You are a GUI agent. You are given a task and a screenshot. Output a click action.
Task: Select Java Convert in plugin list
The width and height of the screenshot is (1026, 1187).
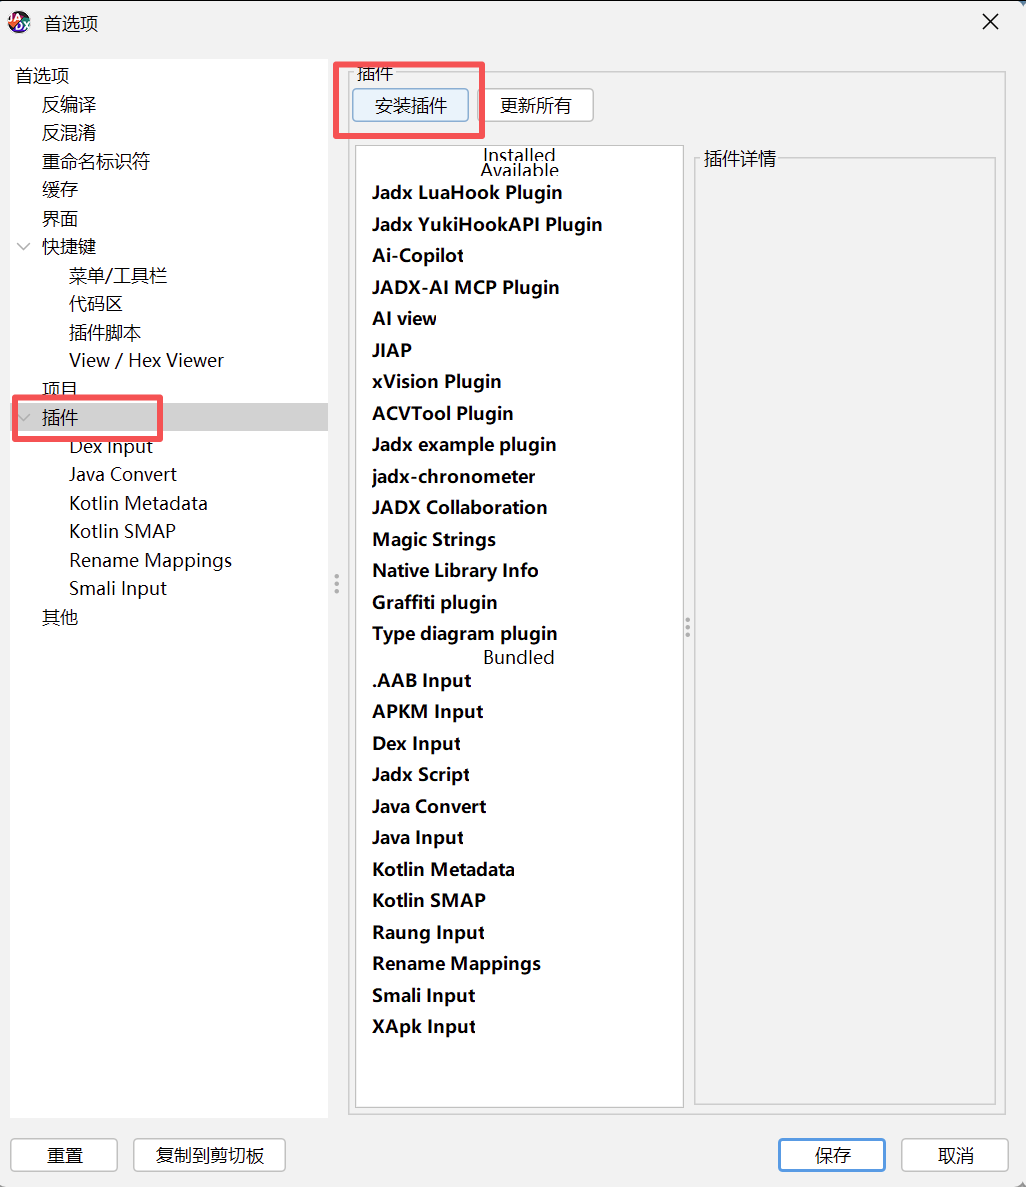[x=429, y=806]
